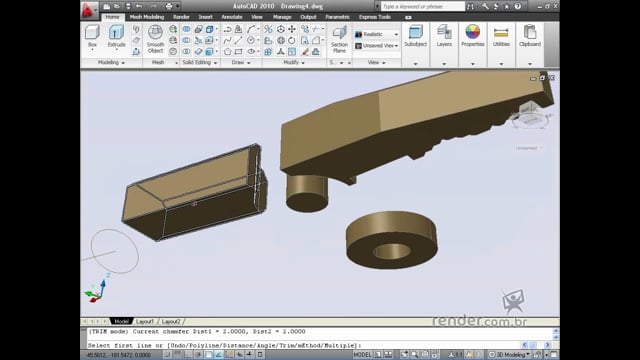Open the 3D Modeling workspace dropdown
640x360 pixels.
(x=510, y=355)
